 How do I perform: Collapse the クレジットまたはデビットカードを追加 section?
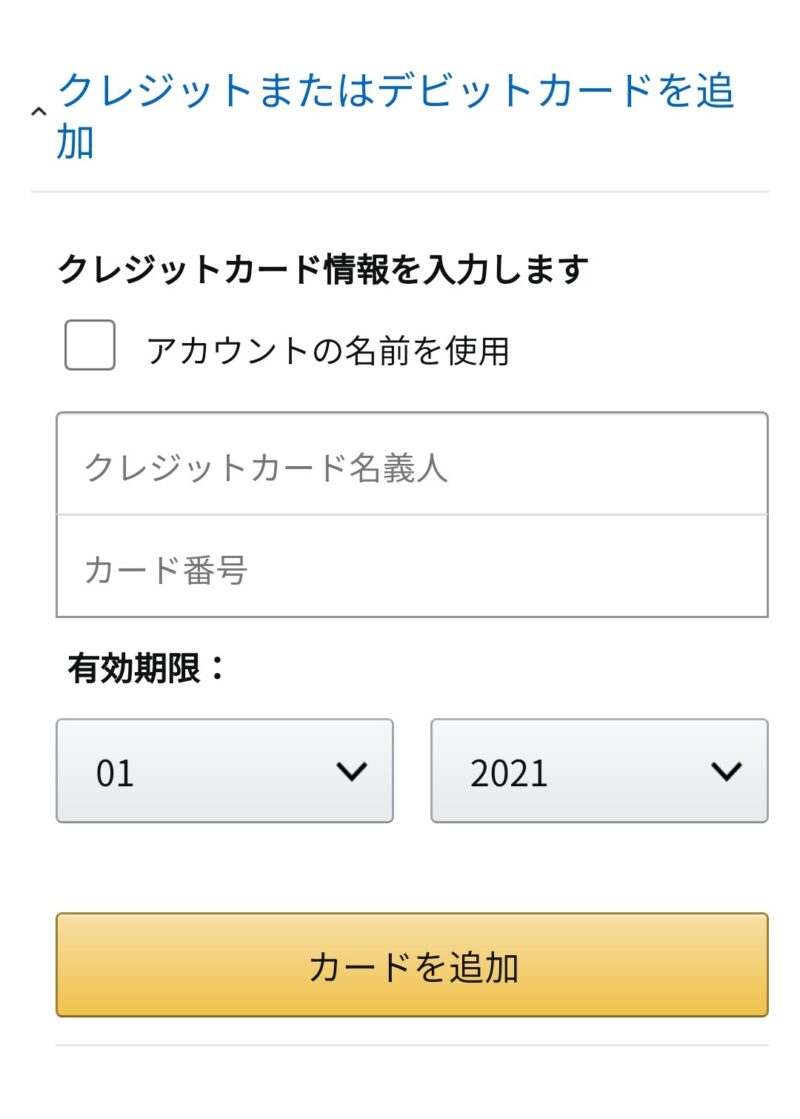[x=39, y=111]
